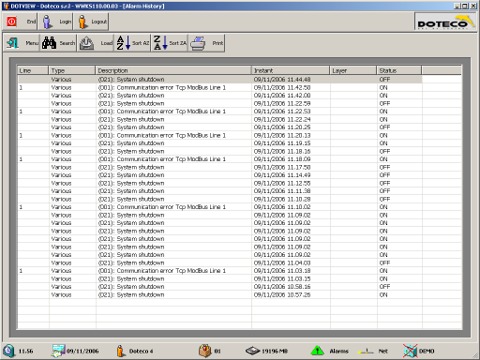480x360 pixels.
Task: Select the System shutdown row at 10.57.26
Action: point(220,295)
